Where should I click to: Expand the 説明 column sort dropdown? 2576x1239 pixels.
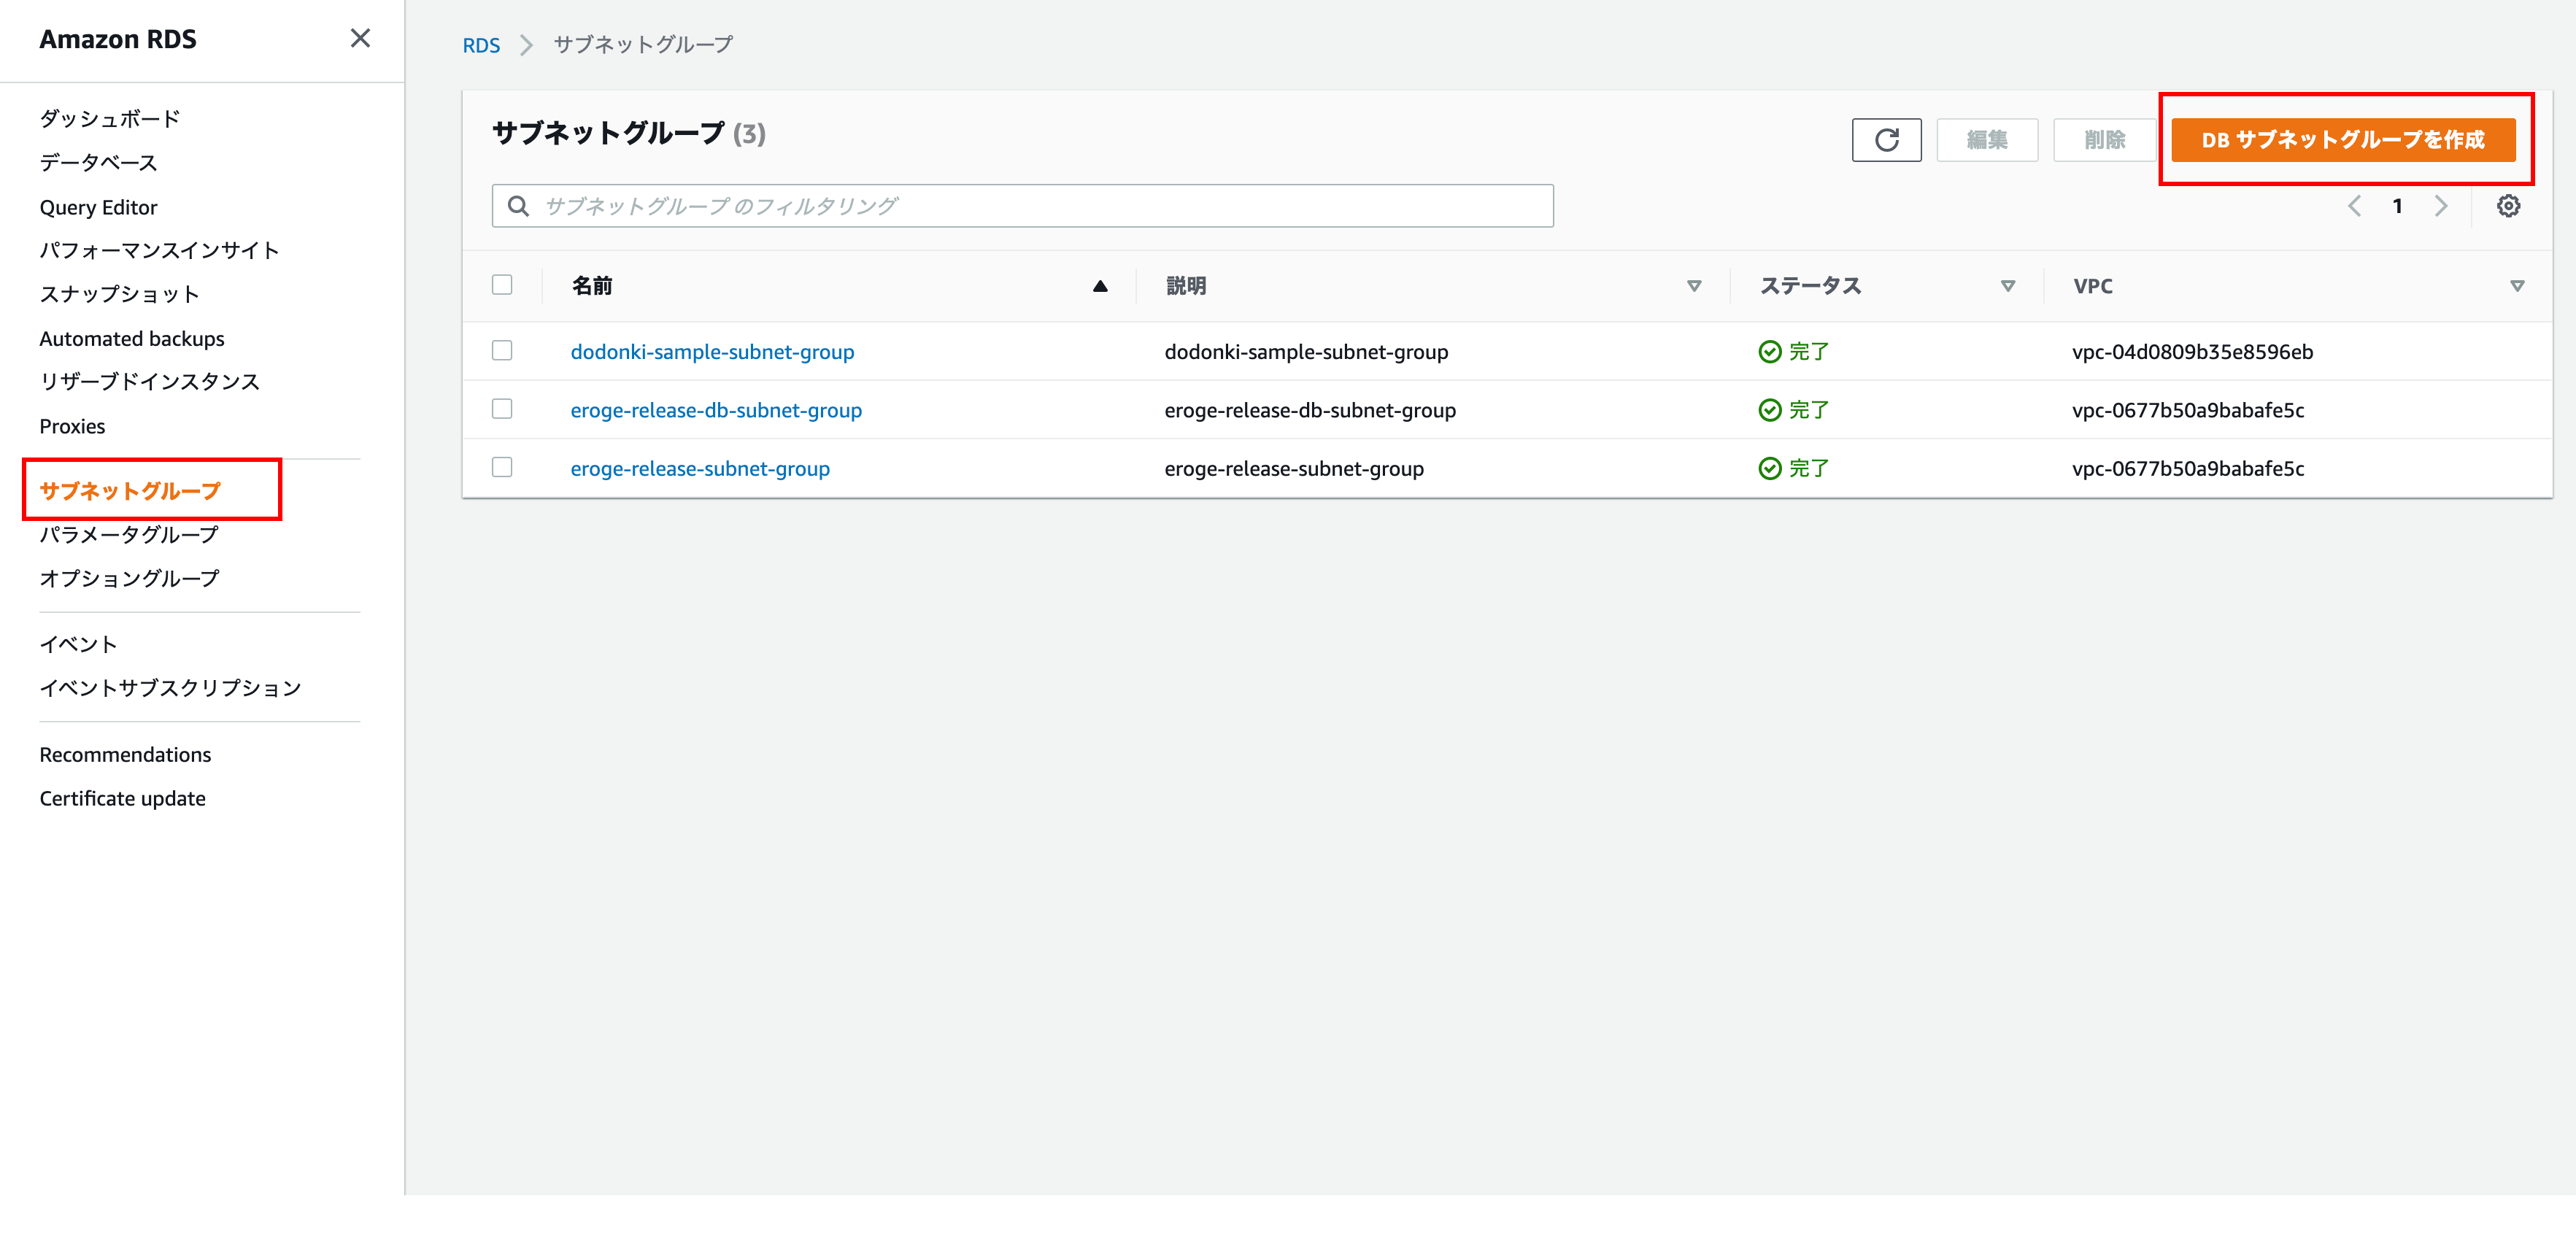(x=1694, y=286)
